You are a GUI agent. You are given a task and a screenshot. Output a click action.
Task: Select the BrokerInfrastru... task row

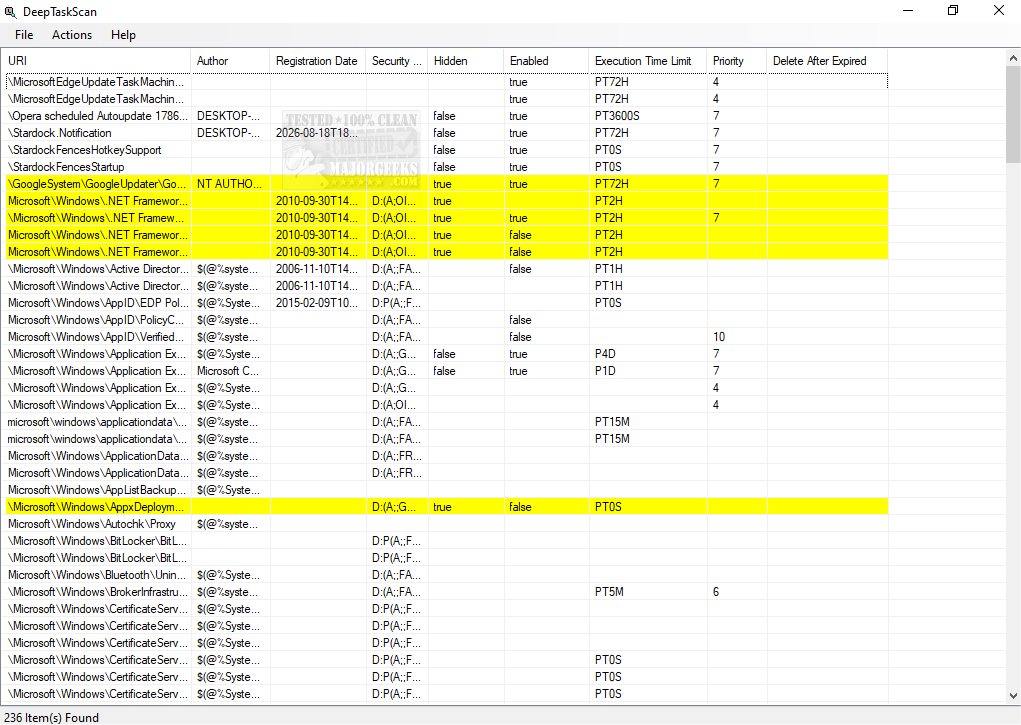(x=447, y=591)
